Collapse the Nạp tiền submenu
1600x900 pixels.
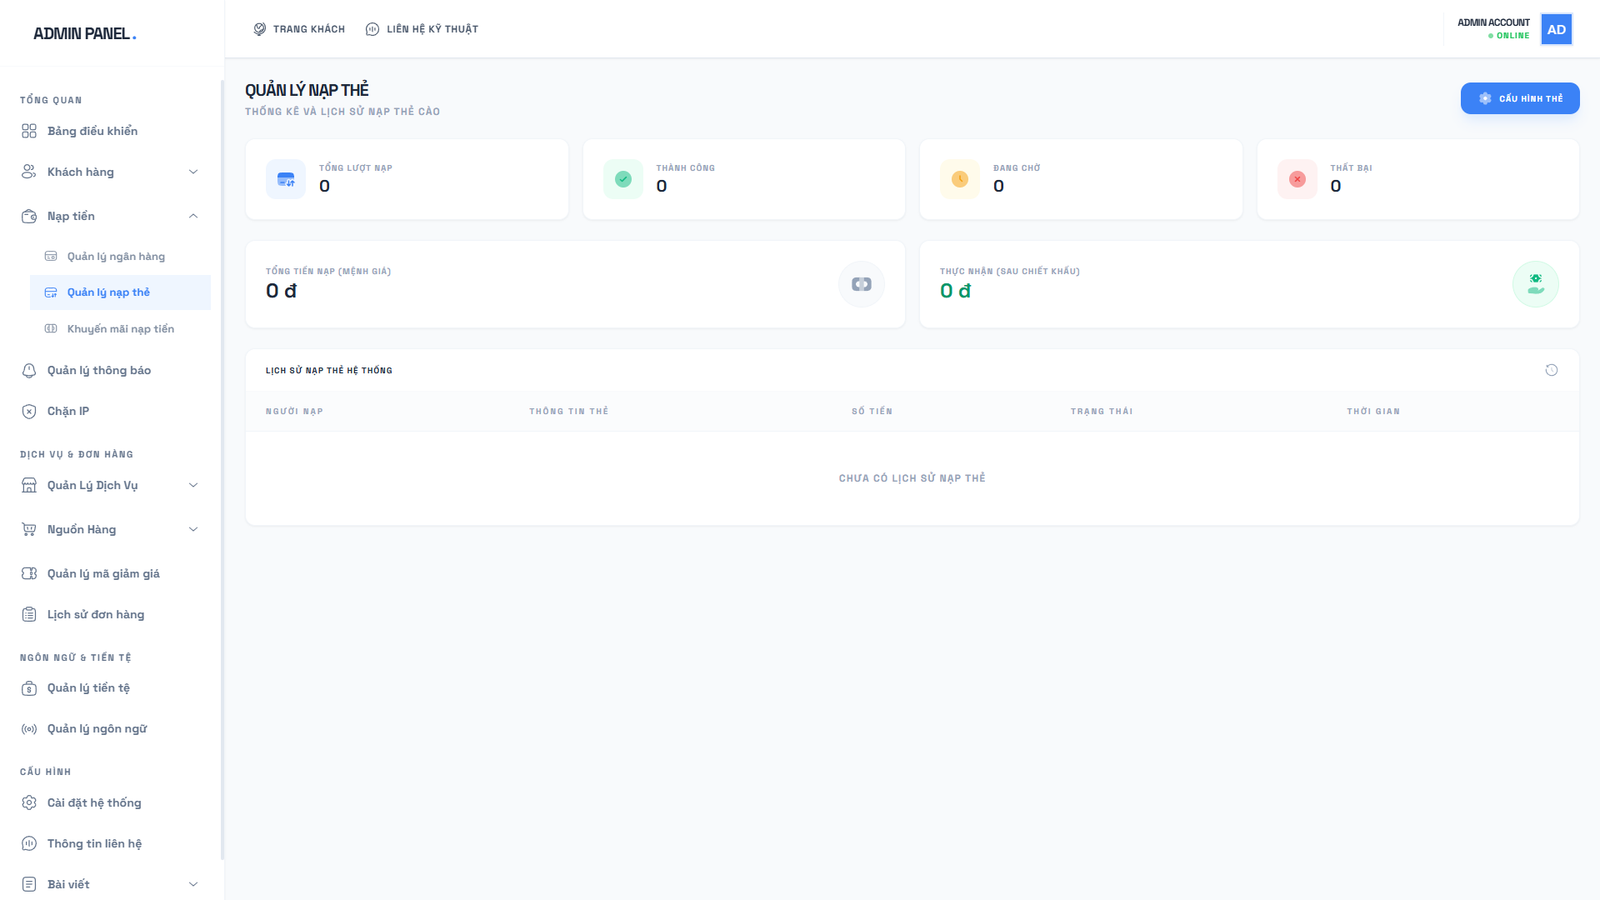tap(193, 216)
